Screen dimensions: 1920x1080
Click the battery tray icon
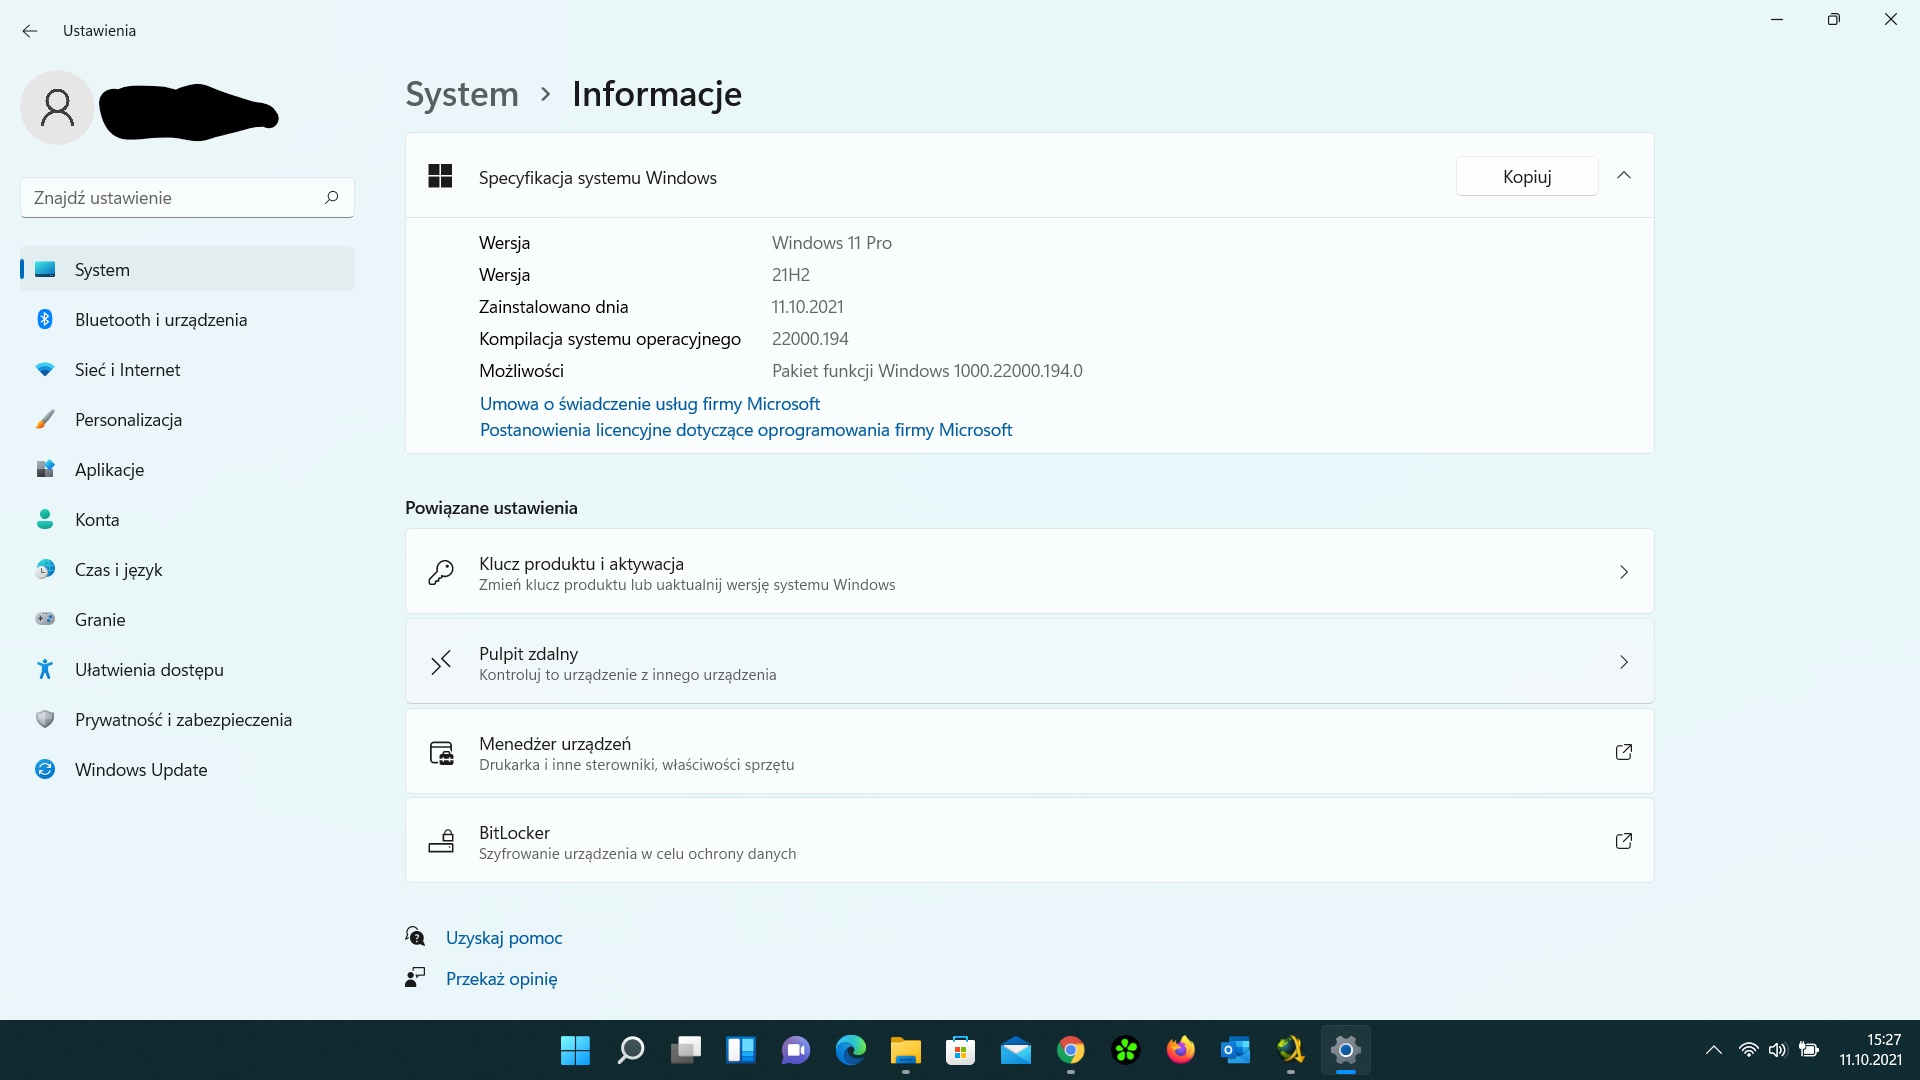click(1809, 1050)
